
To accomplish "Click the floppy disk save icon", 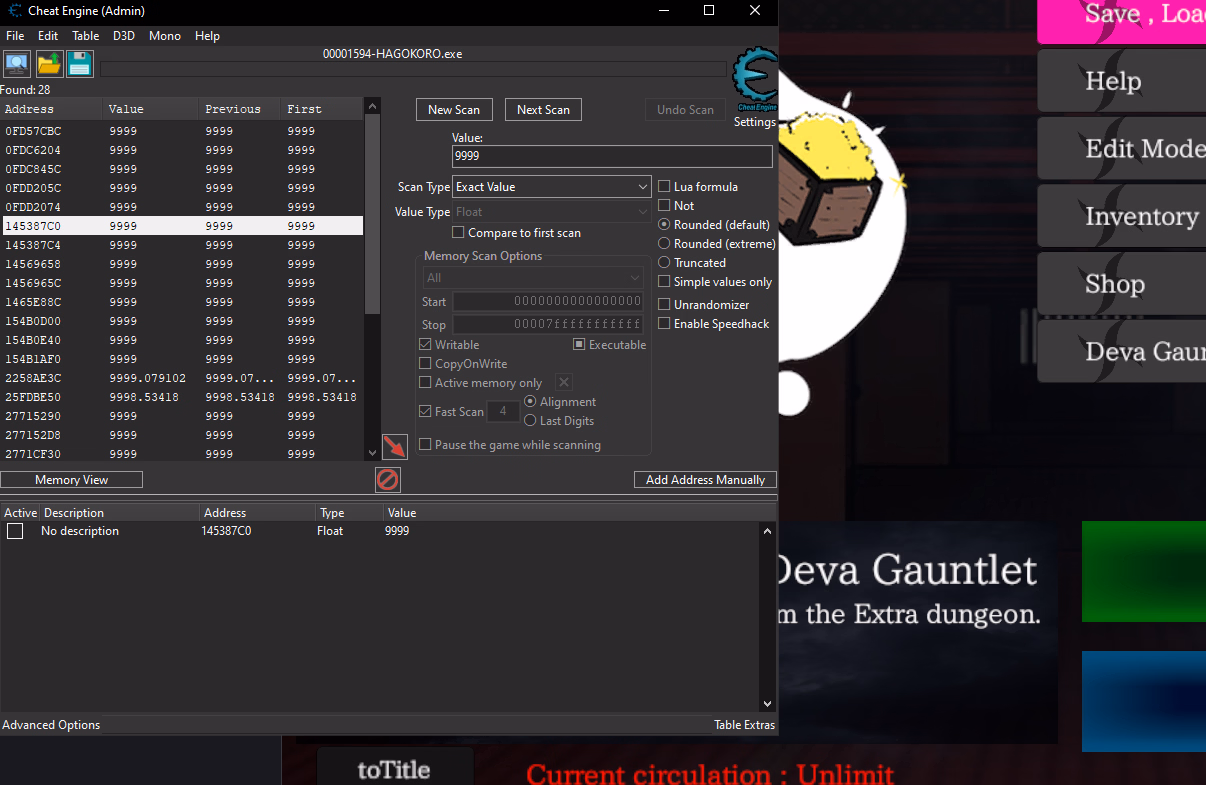I will (80, 64).
